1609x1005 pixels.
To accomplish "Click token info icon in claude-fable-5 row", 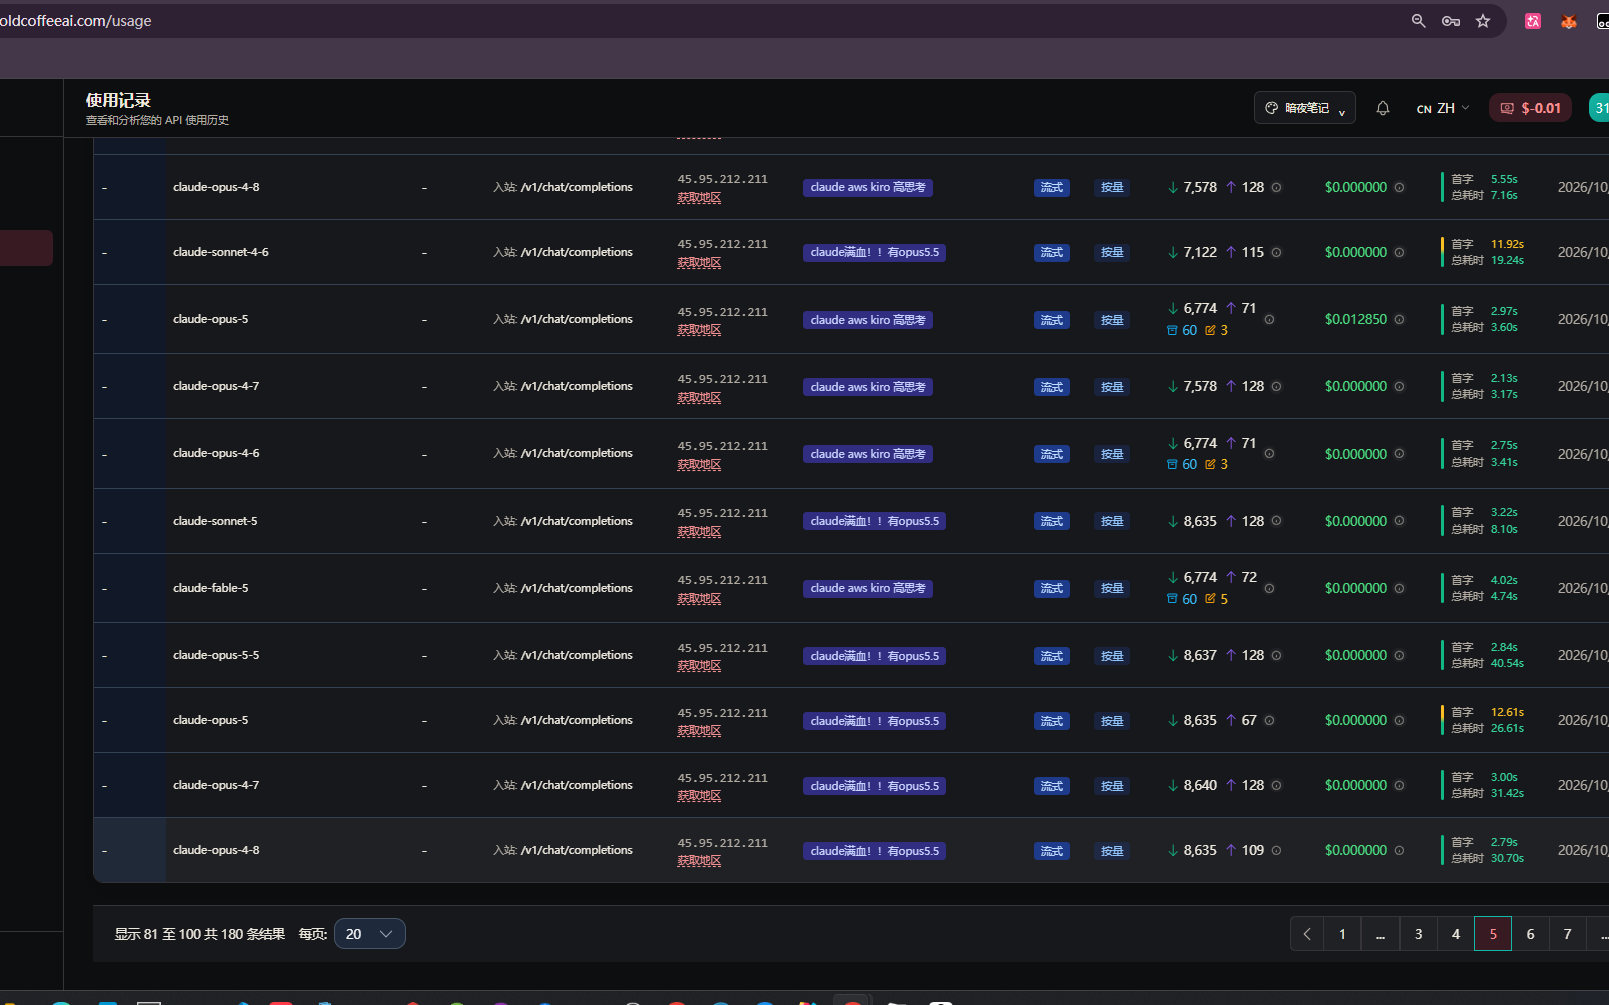I will pos(1269,589).
